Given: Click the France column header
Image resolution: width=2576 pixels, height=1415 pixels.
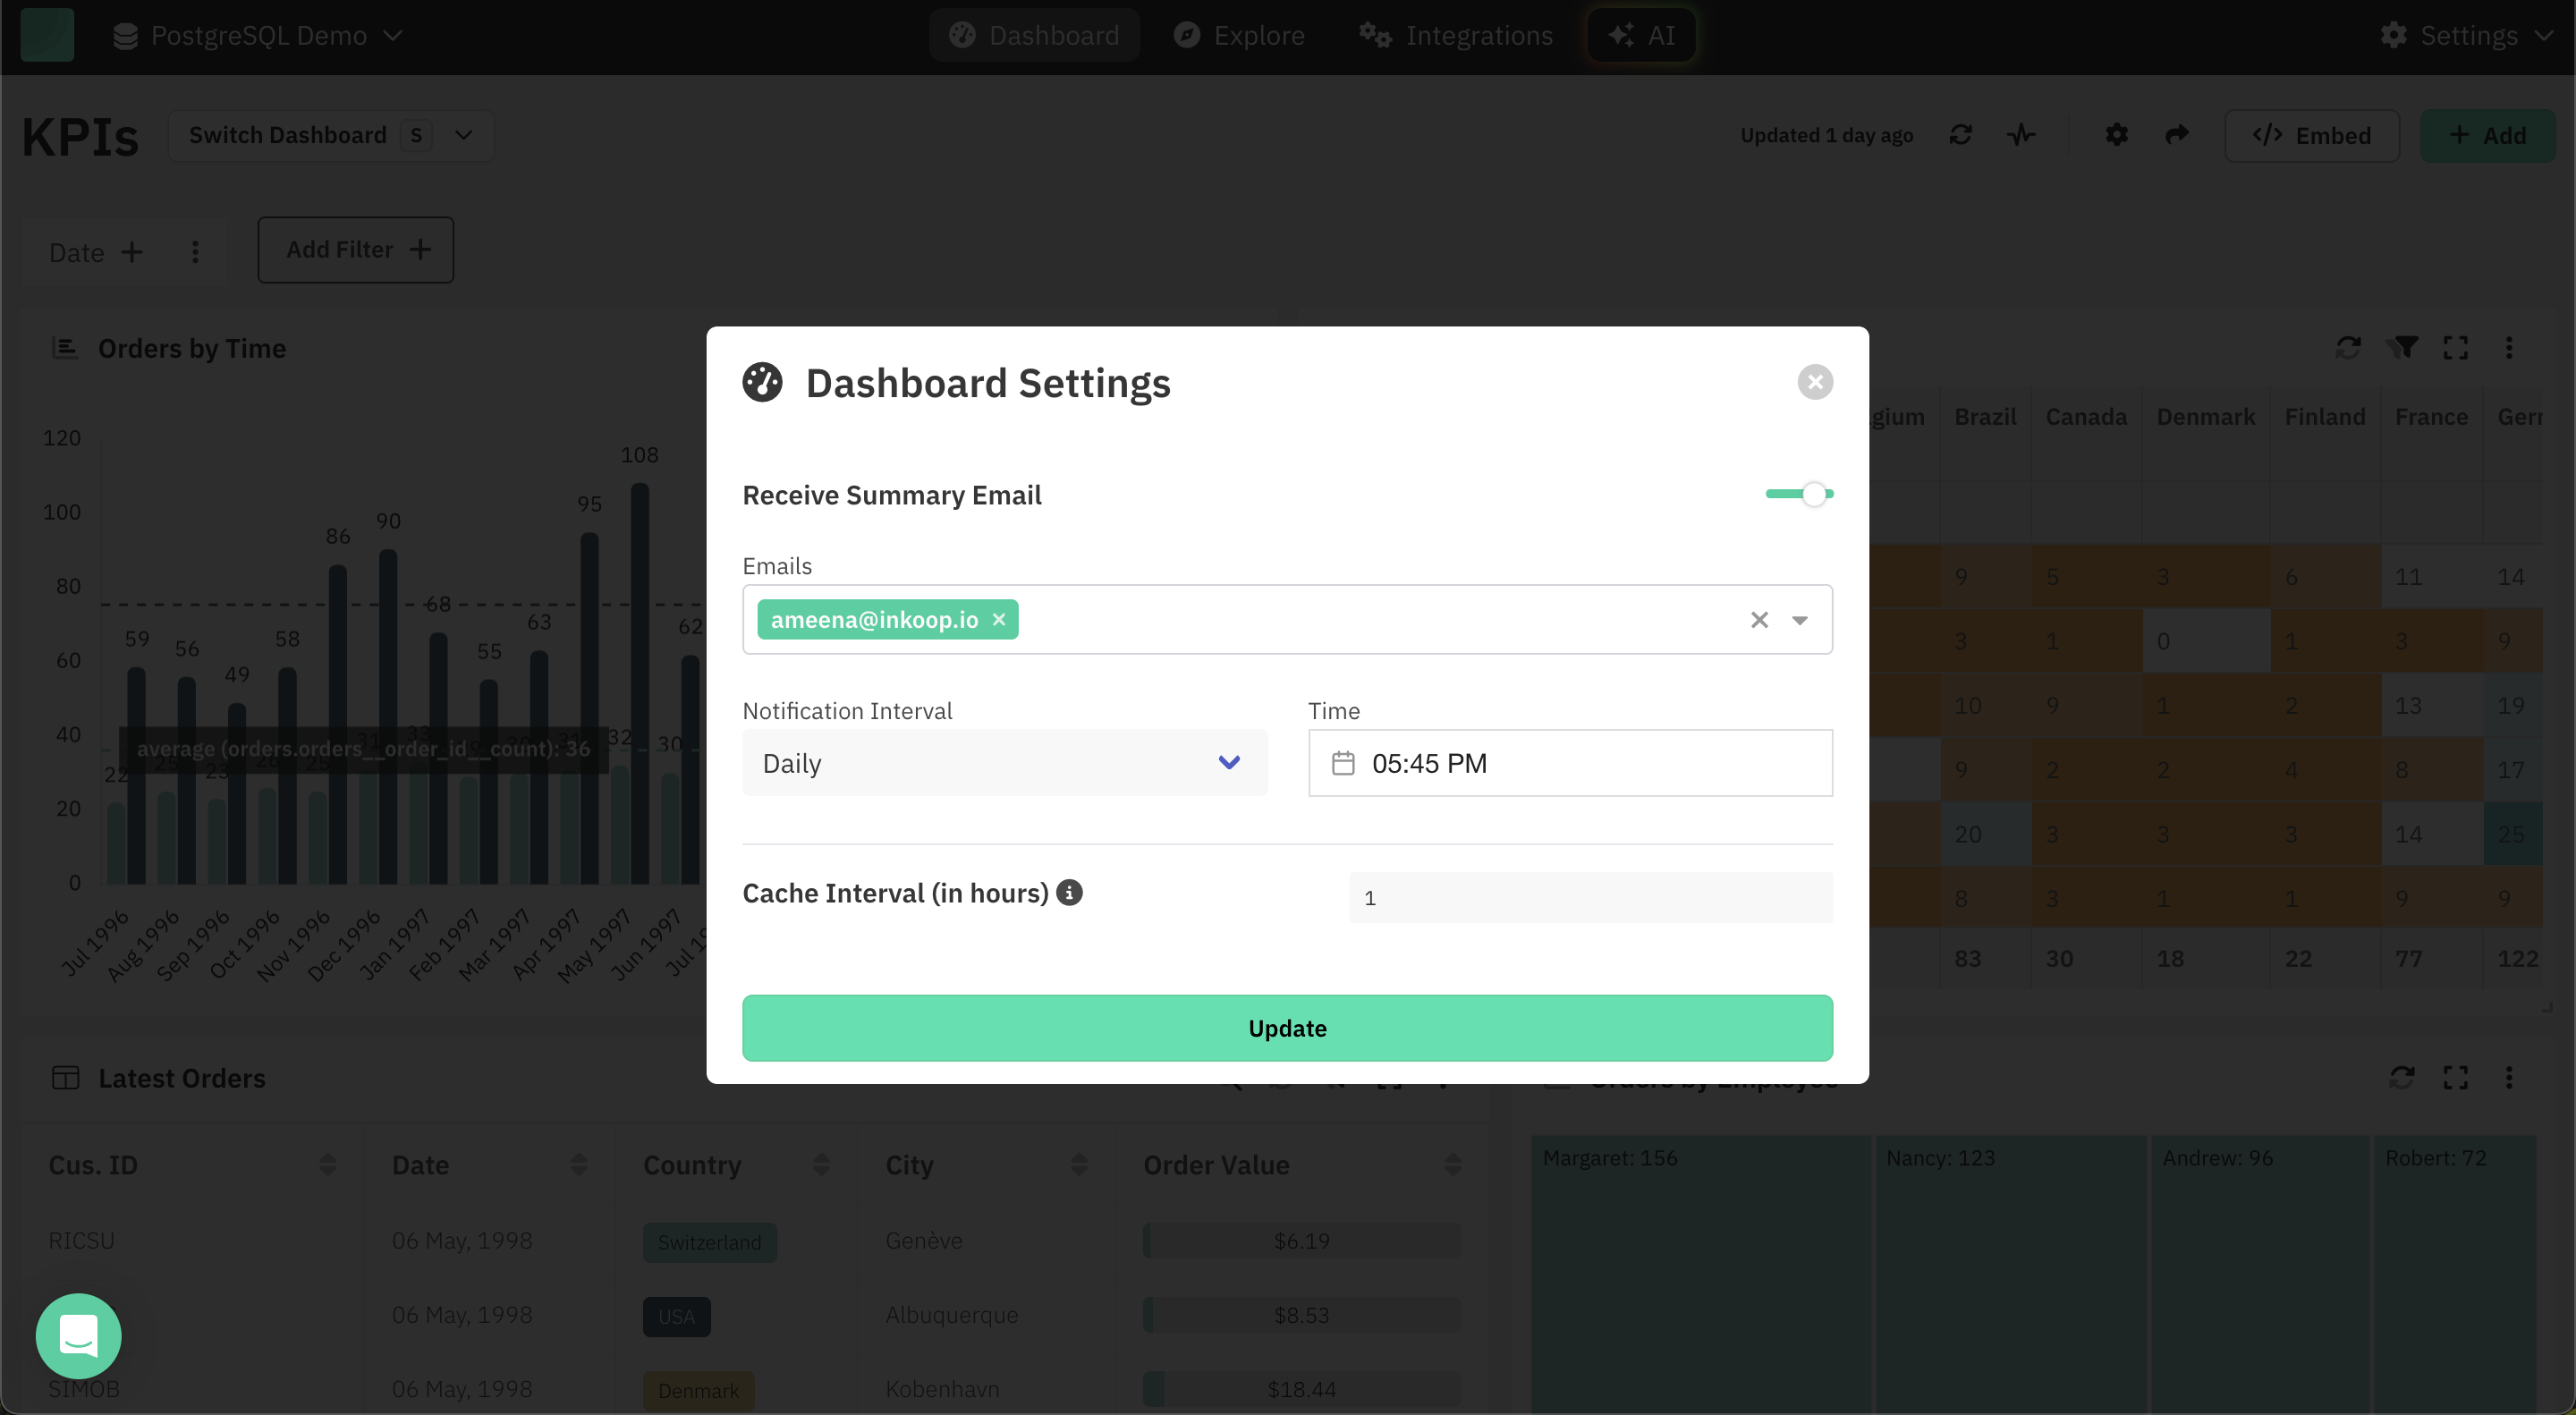Looking at the screenshot, I should pyautogui.click(x=2431, y=417).
